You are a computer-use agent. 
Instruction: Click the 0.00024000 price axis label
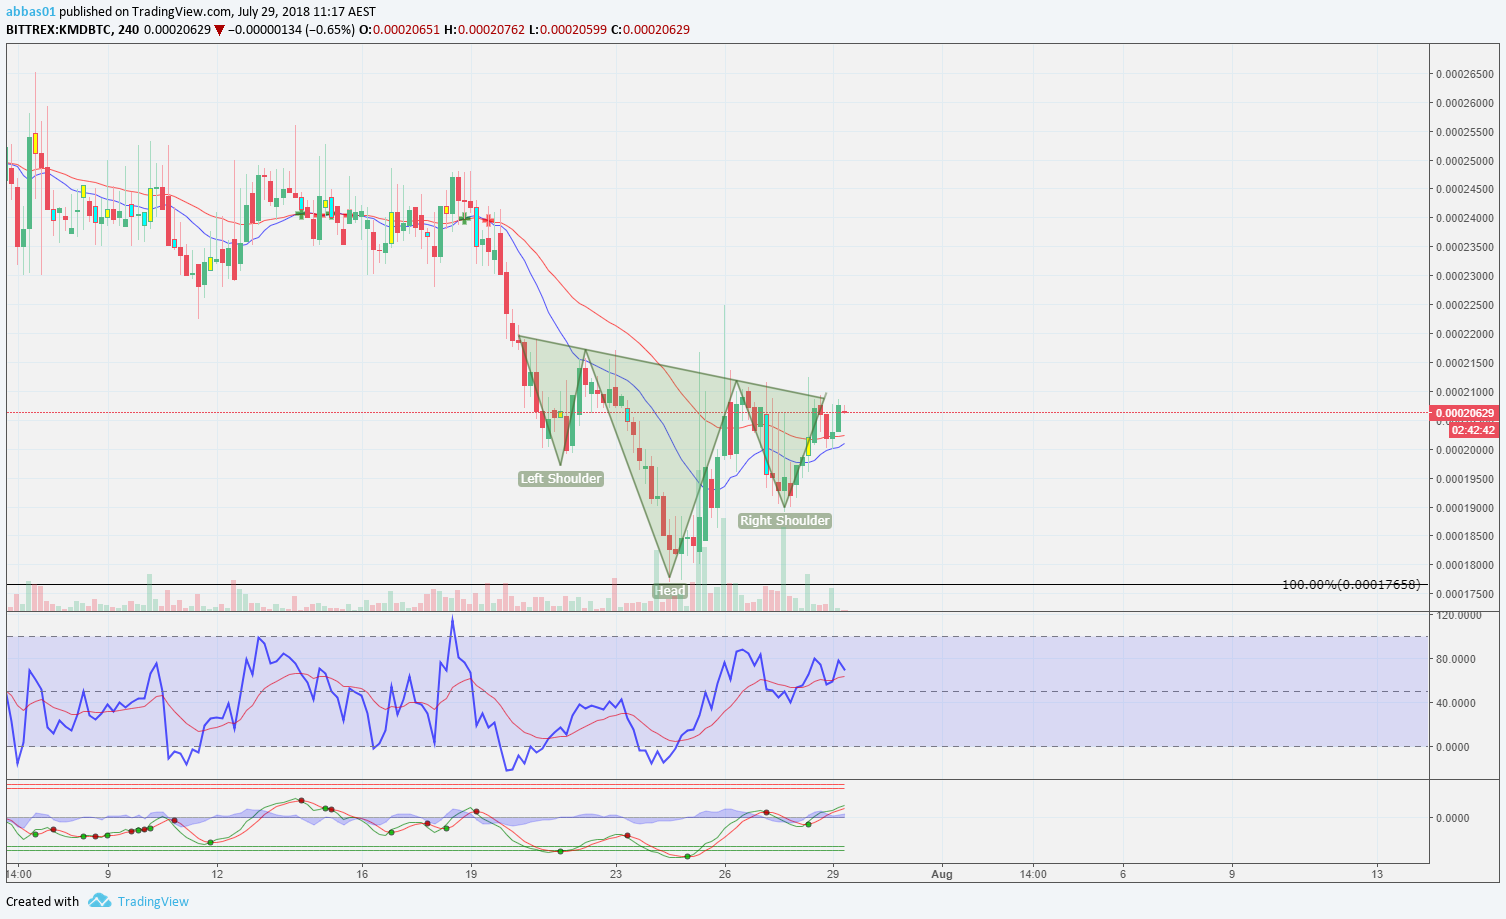click(x=1465, y=218)
